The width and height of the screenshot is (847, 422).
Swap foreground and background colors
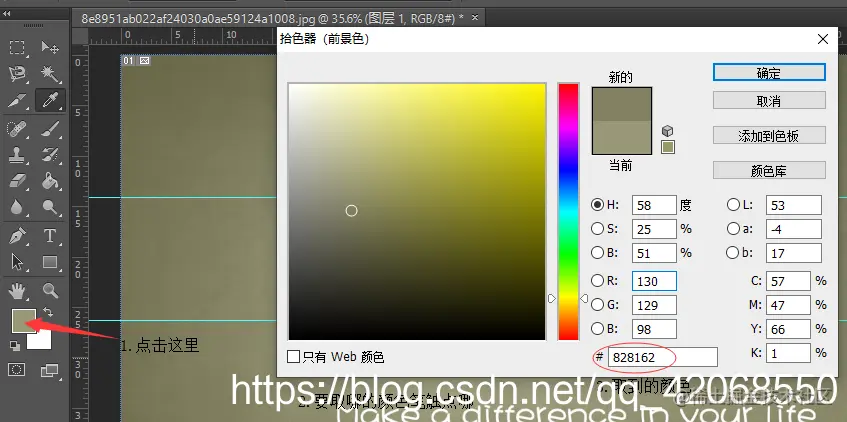pos(48,312)
